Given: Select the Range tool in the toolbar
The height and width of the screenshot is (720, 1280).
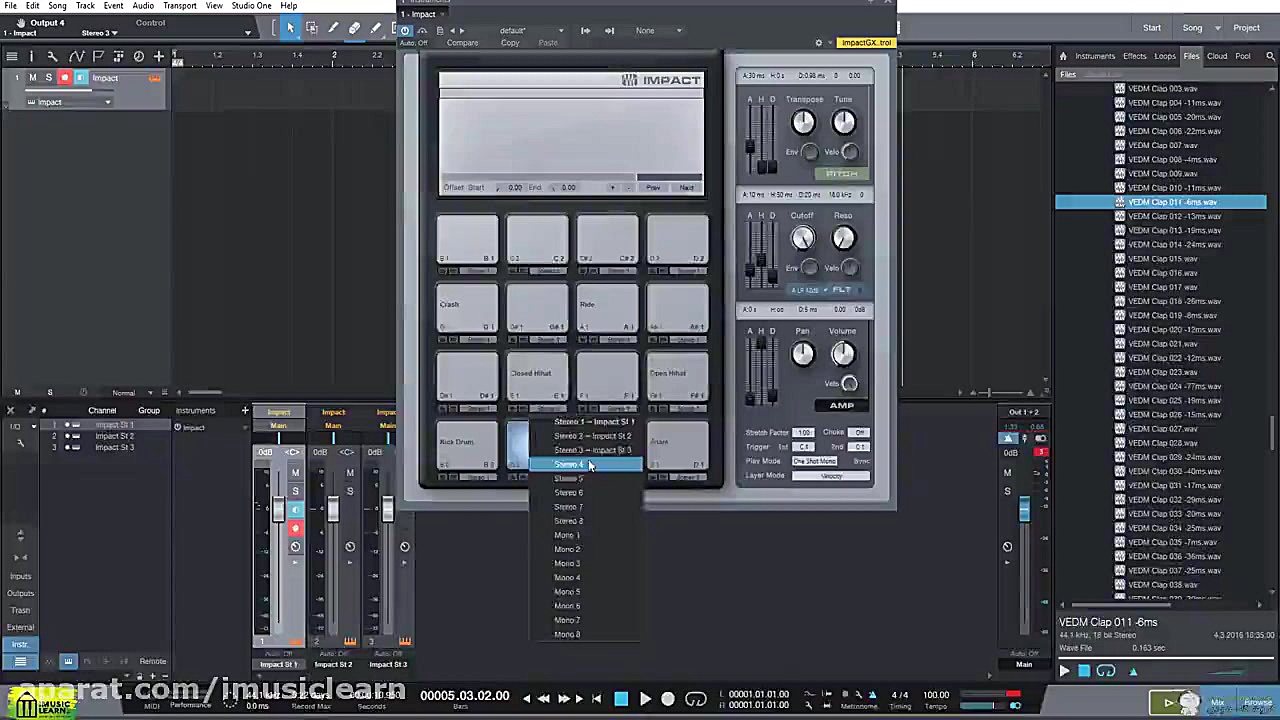Looking at the screenshot, I should click(x=312, y=28).
